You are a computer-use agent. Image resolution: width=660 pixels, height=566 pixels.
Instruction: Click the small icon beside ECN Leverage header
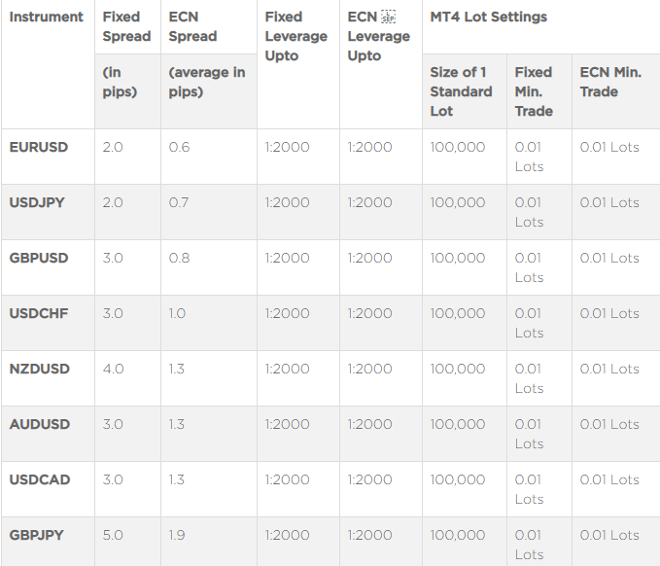[390, 17]
